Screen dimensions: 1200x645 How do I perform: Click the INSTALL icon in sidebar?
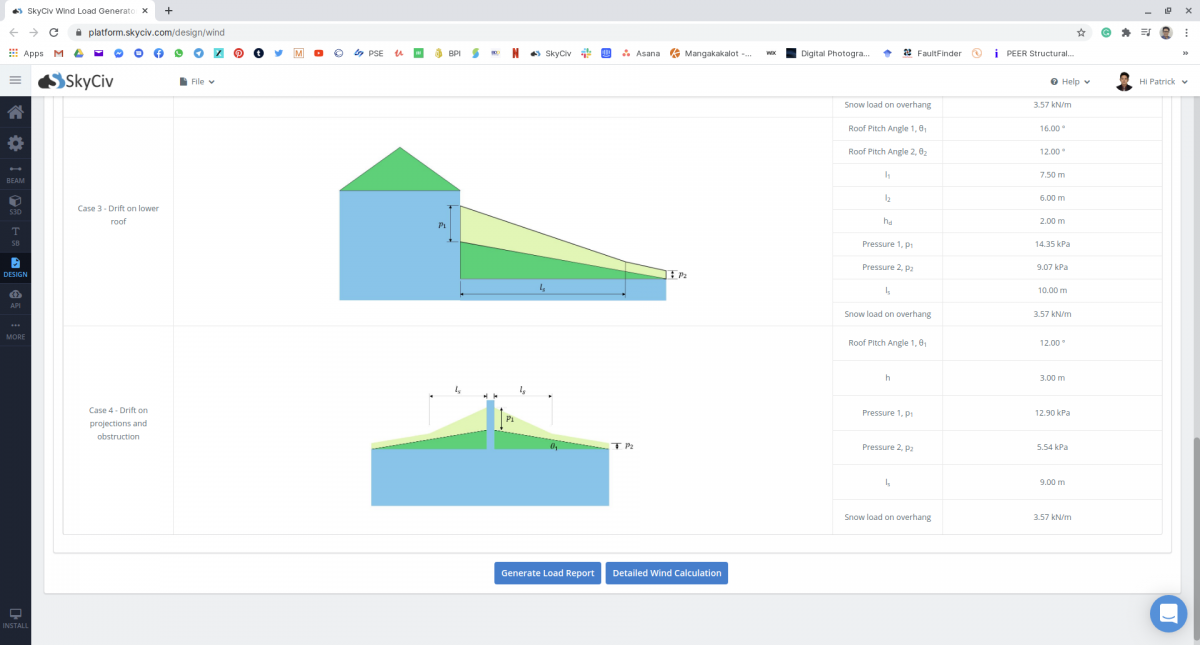15,617
